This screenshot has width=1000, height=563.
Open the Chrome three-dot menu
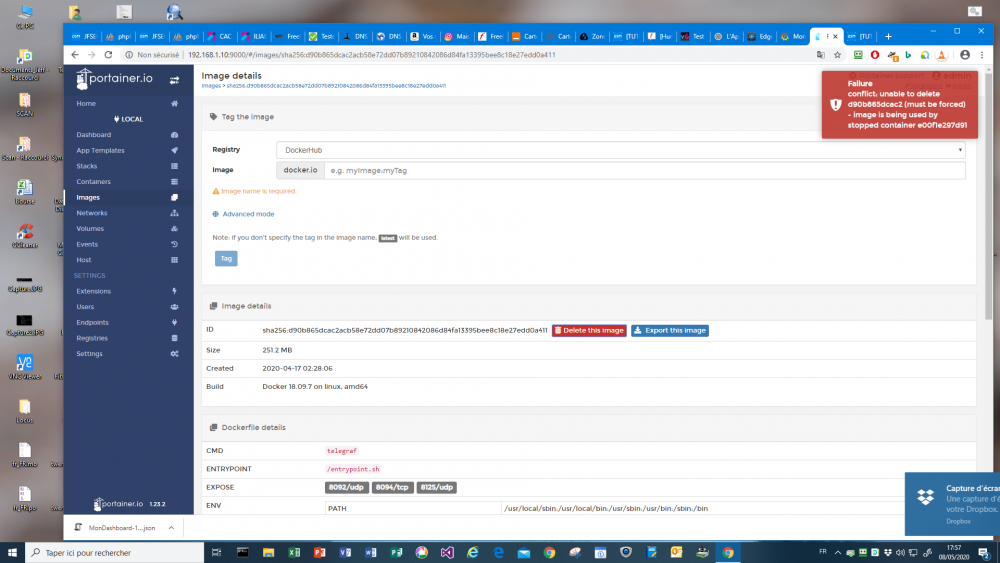[983, 55]
